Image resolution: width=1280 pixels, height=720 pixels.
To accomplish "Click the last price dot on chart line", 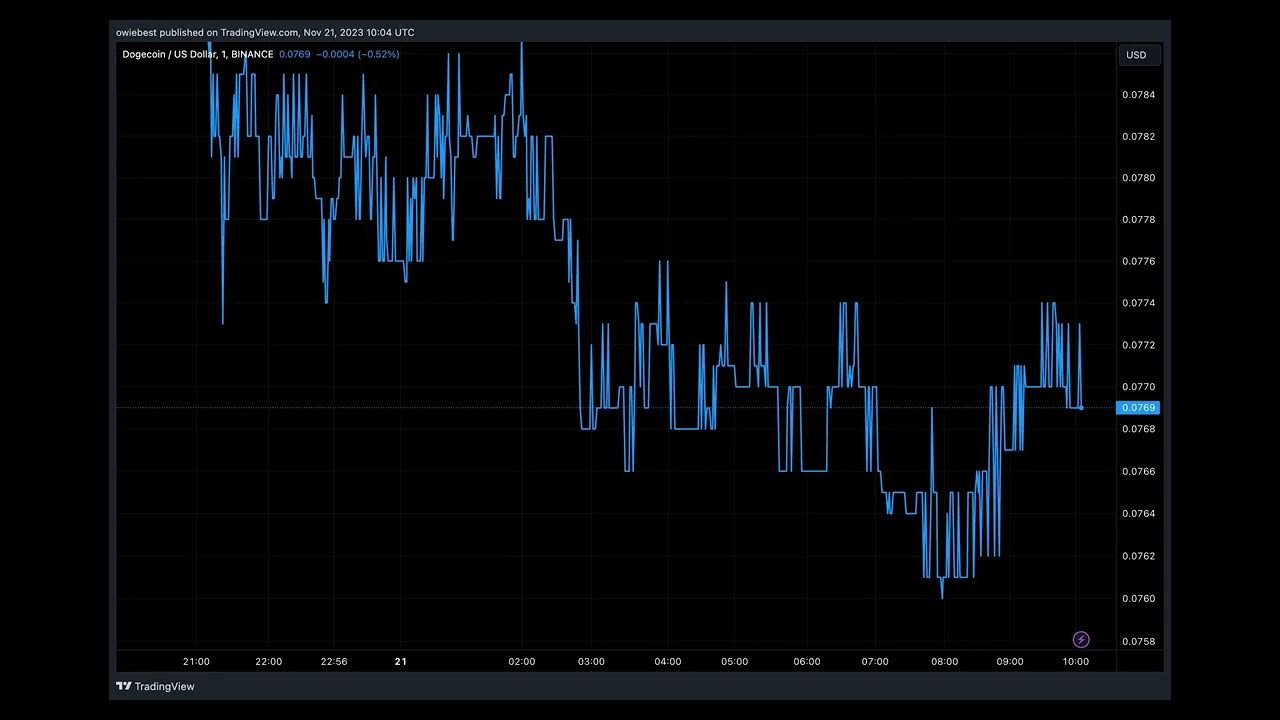I will pyautogui.click(x=1081, y=408).
